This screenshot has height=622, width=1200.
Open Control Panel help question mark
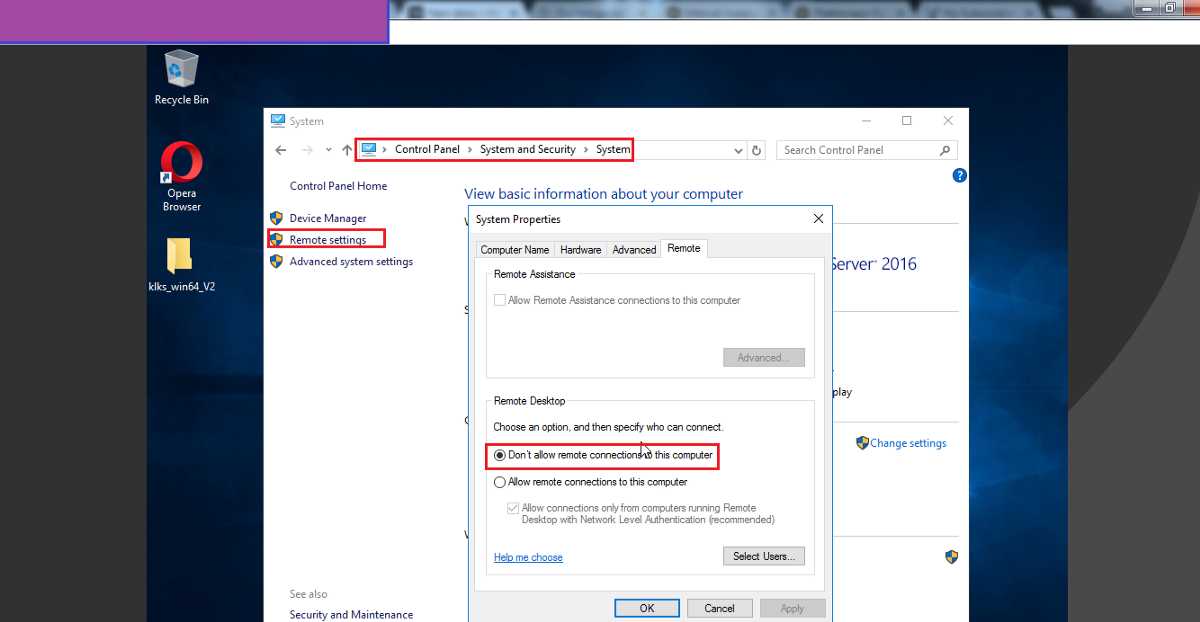[x=960, y=176]
